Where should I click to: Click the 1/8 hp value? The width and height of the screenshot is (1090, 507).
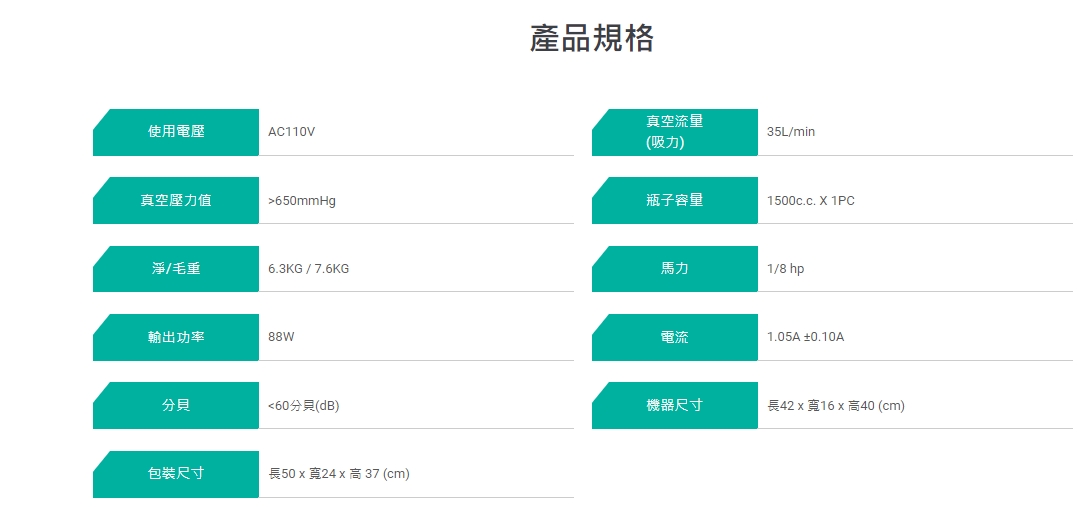tap(786, 268)
